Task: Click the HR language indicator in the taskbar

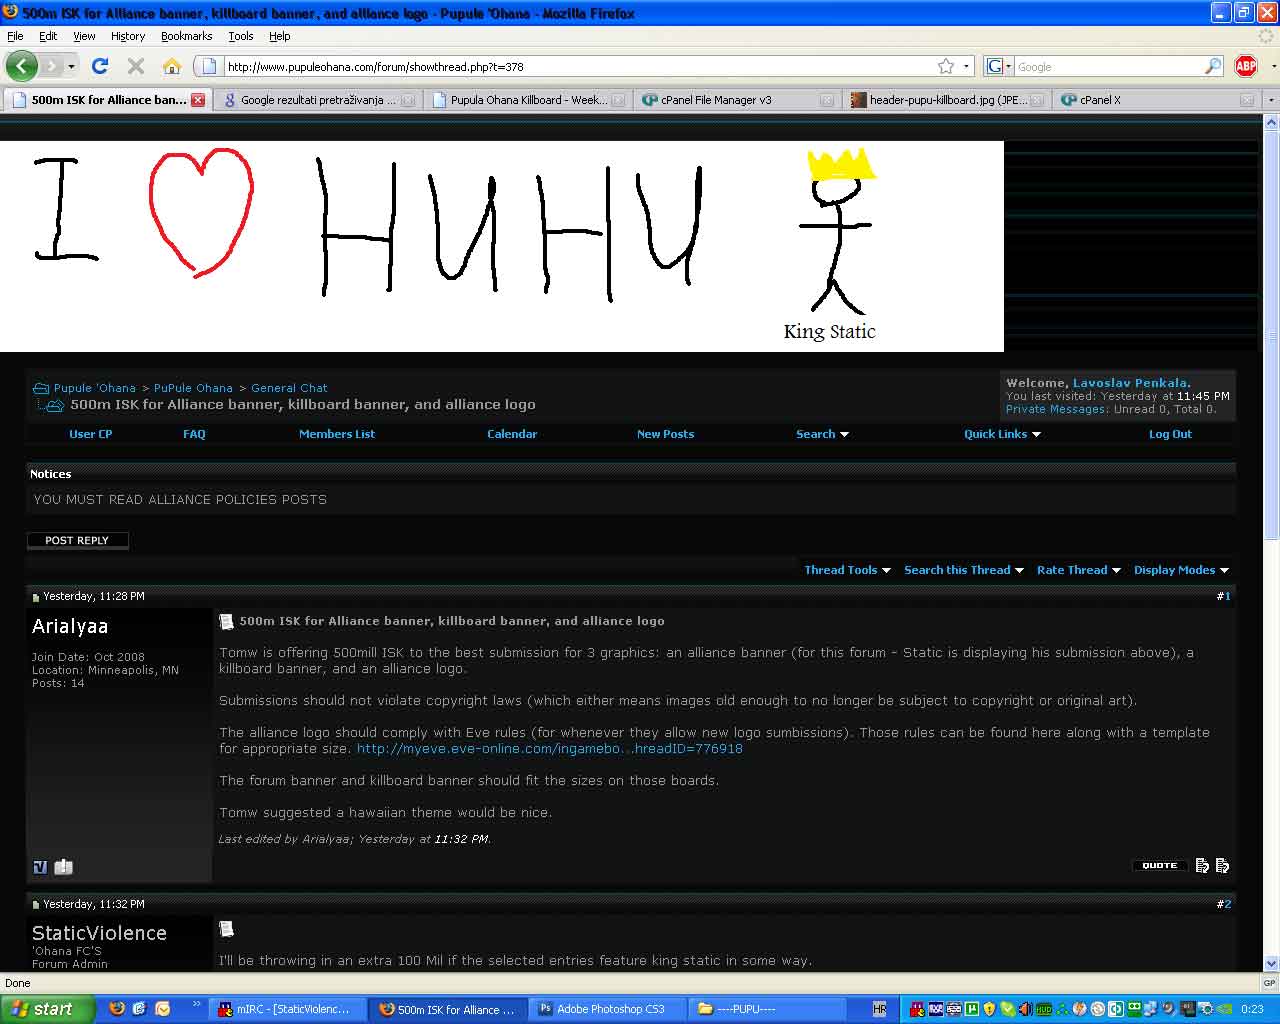Action: [x=880, y=1009]
